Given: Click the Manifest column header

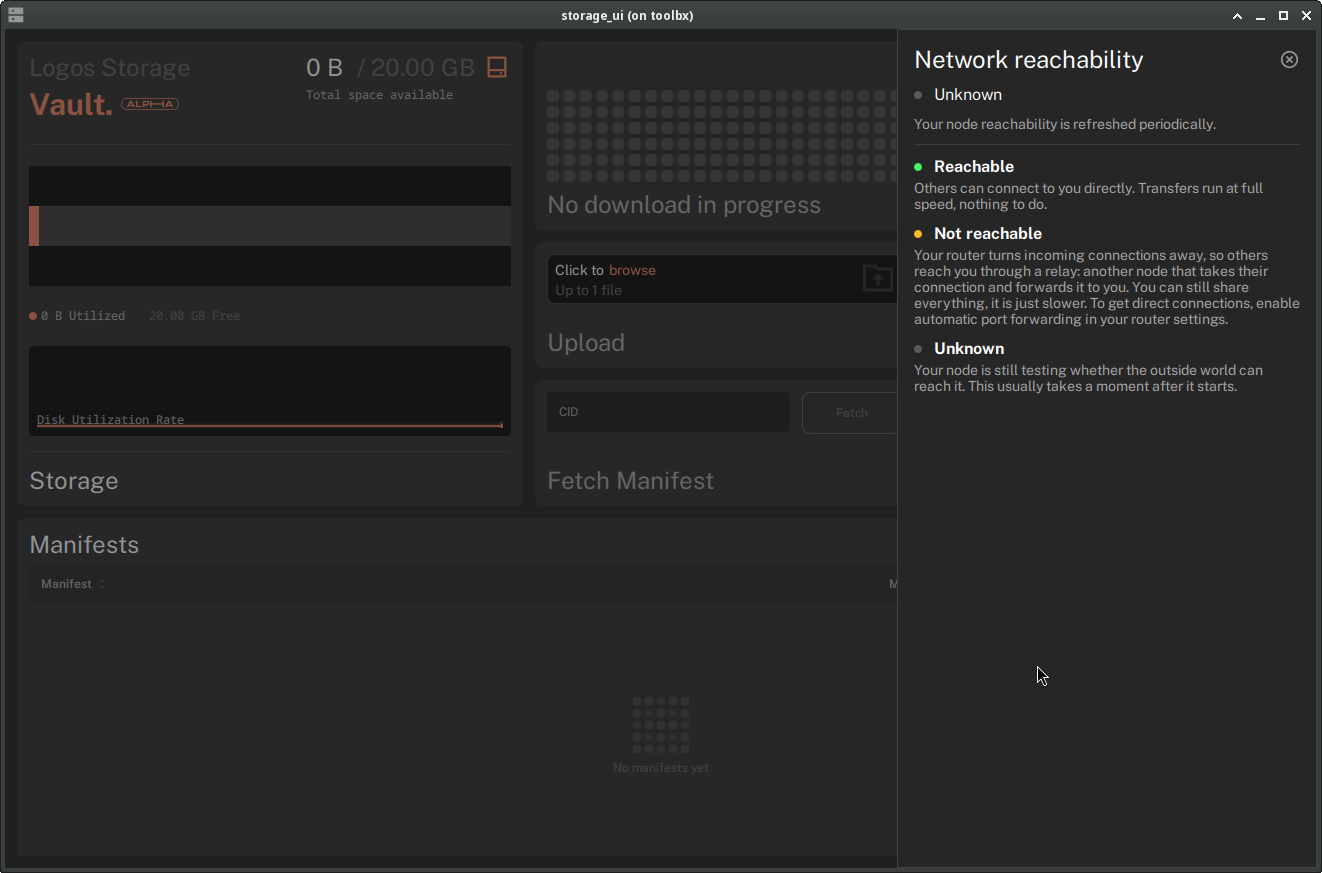Looking at the screenshot, I should tap(66, 584).
